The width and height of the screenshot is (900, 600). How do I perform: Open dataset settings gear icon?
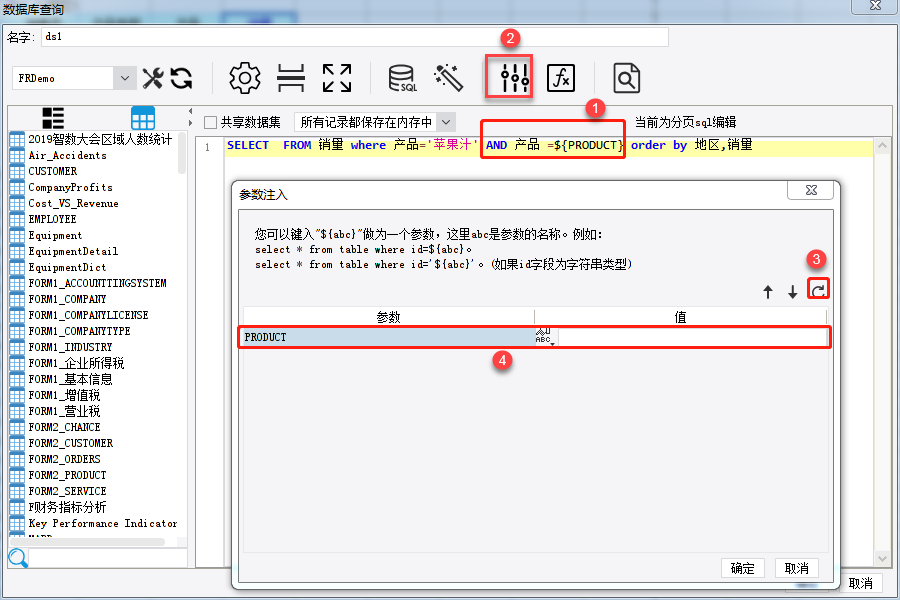pyautogui.click(x=245, y=78)
